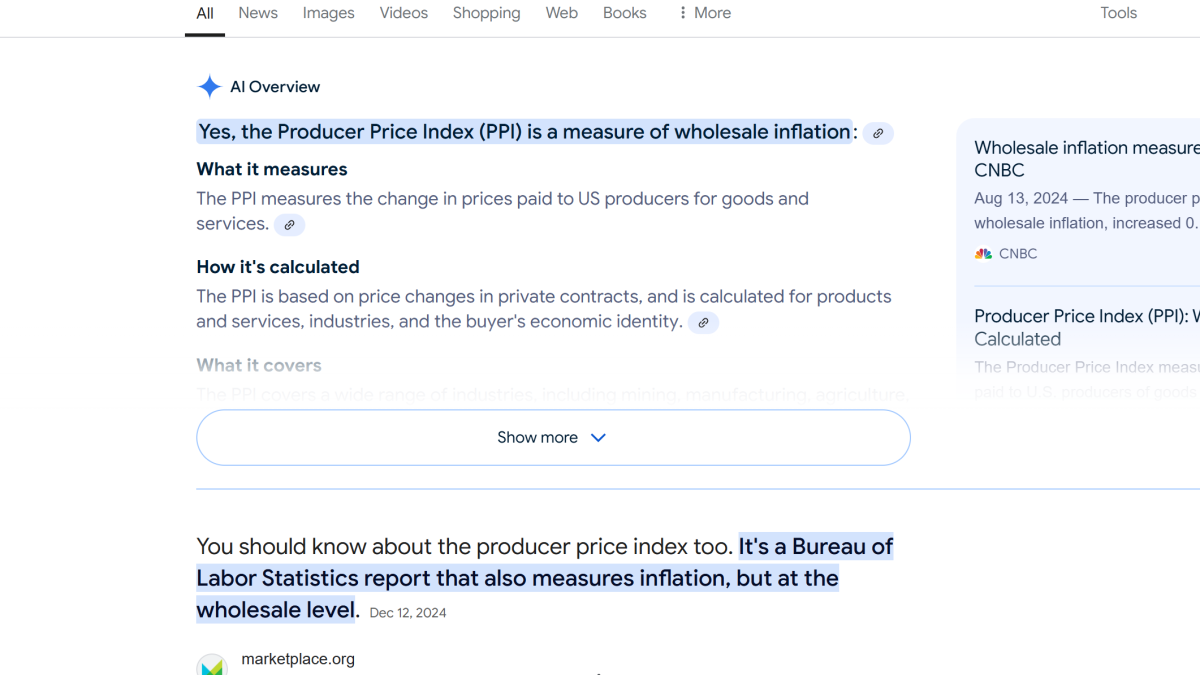Visit the marketplace.org result link

(x=298, y=659)
